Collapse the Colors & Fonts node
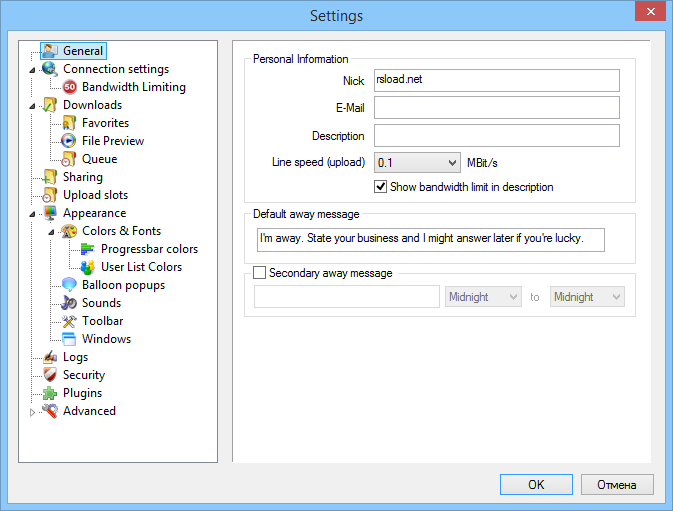 (51, 232)
